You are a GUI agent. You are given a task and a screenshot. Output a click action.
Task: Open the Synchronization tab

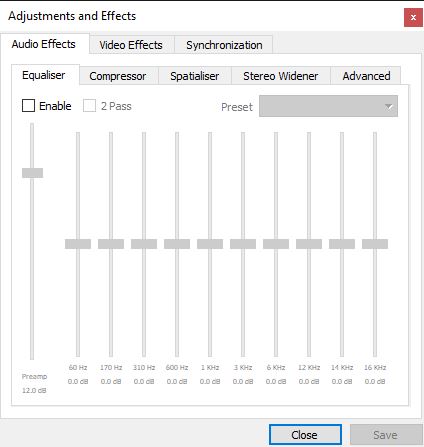click(224, 45)
